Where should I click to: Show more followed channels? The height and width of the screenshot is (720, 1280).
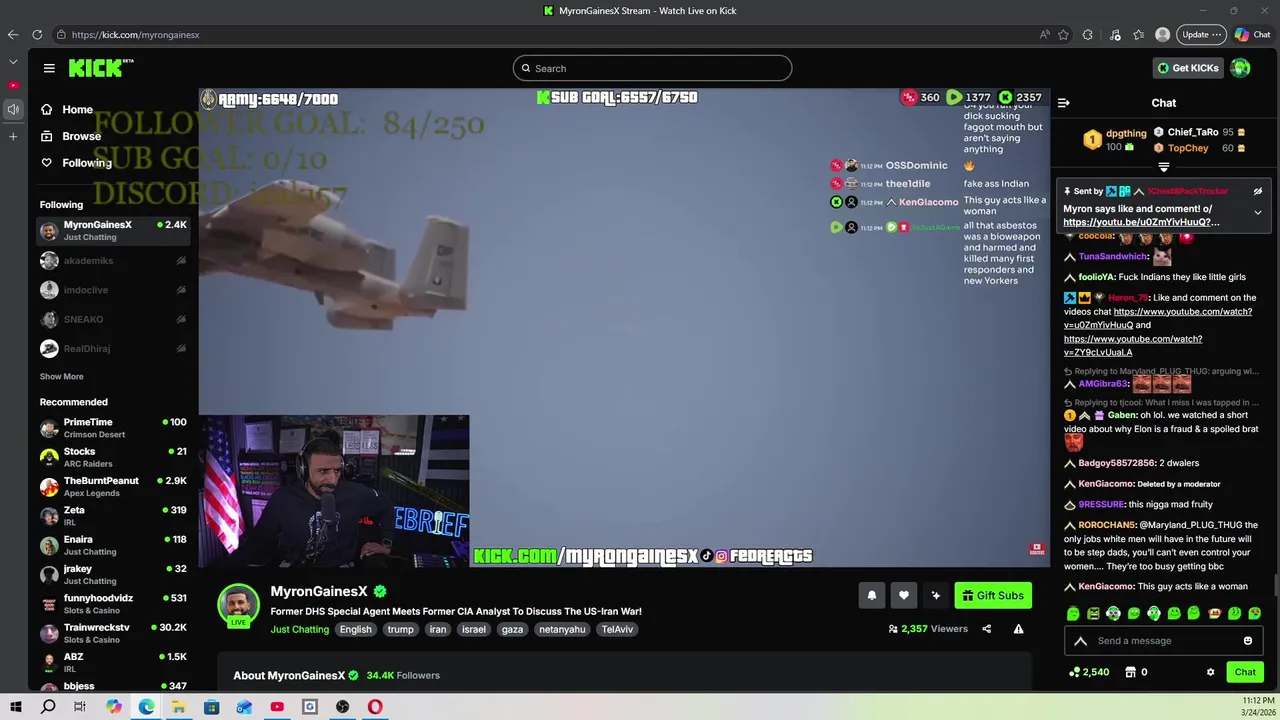coord(62,376)
